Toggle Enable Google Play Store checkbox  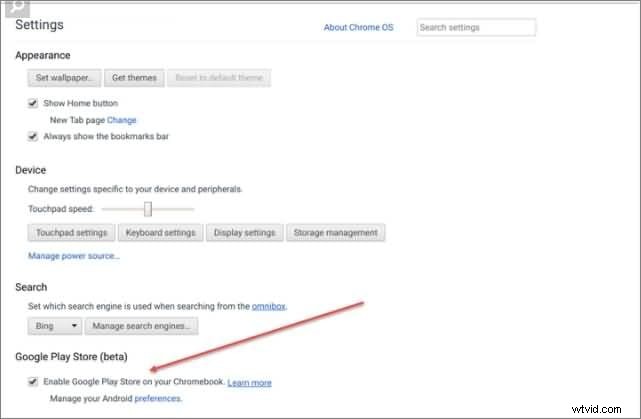(x=33, y=381)
